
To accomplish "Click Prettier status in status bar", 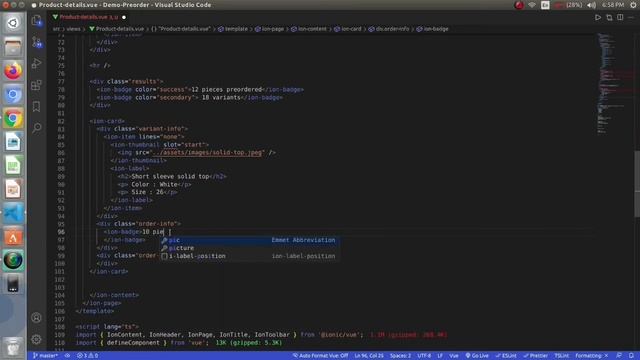I will [536, 356].
